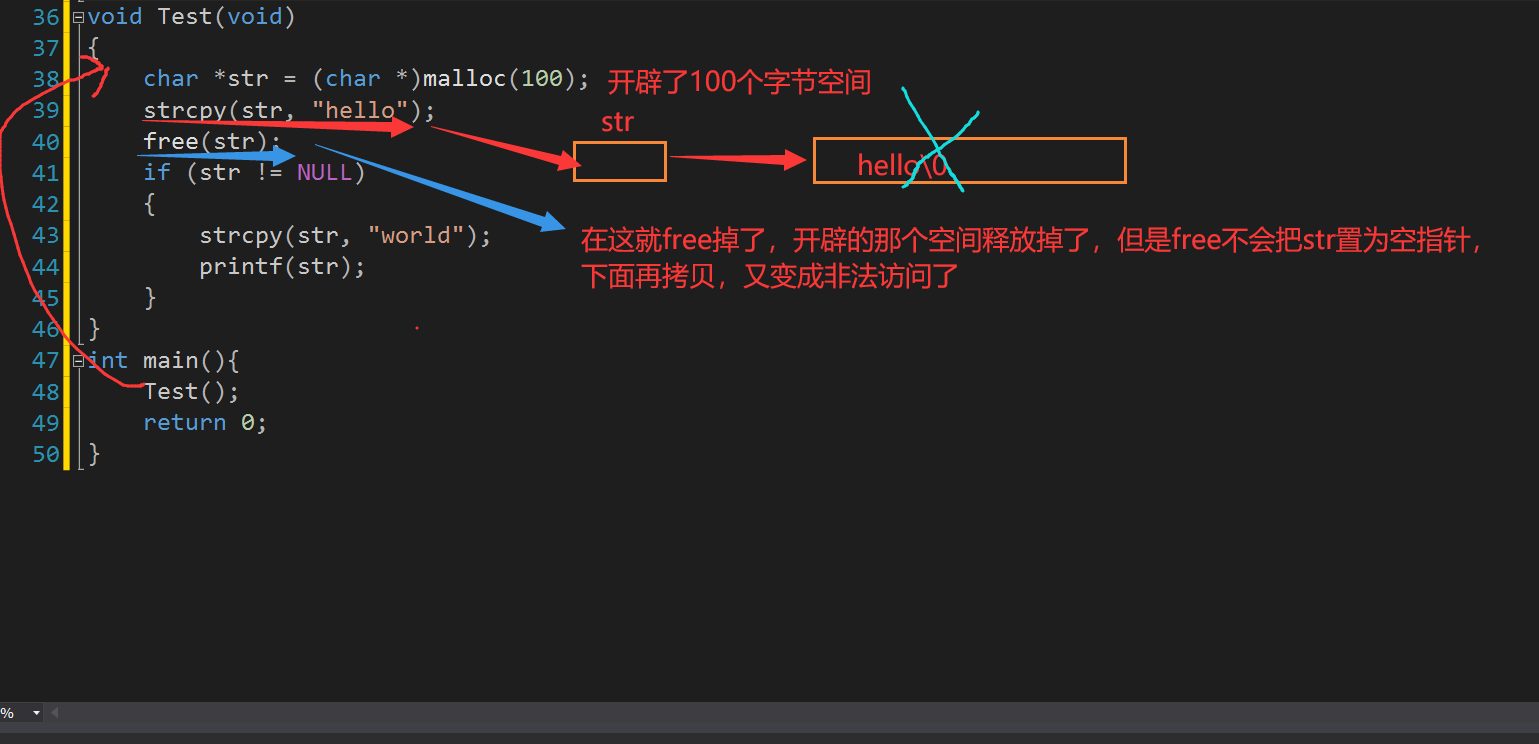
Task: Click the free(str) statement
Action: pyautogui.click(x=213, y=142)
